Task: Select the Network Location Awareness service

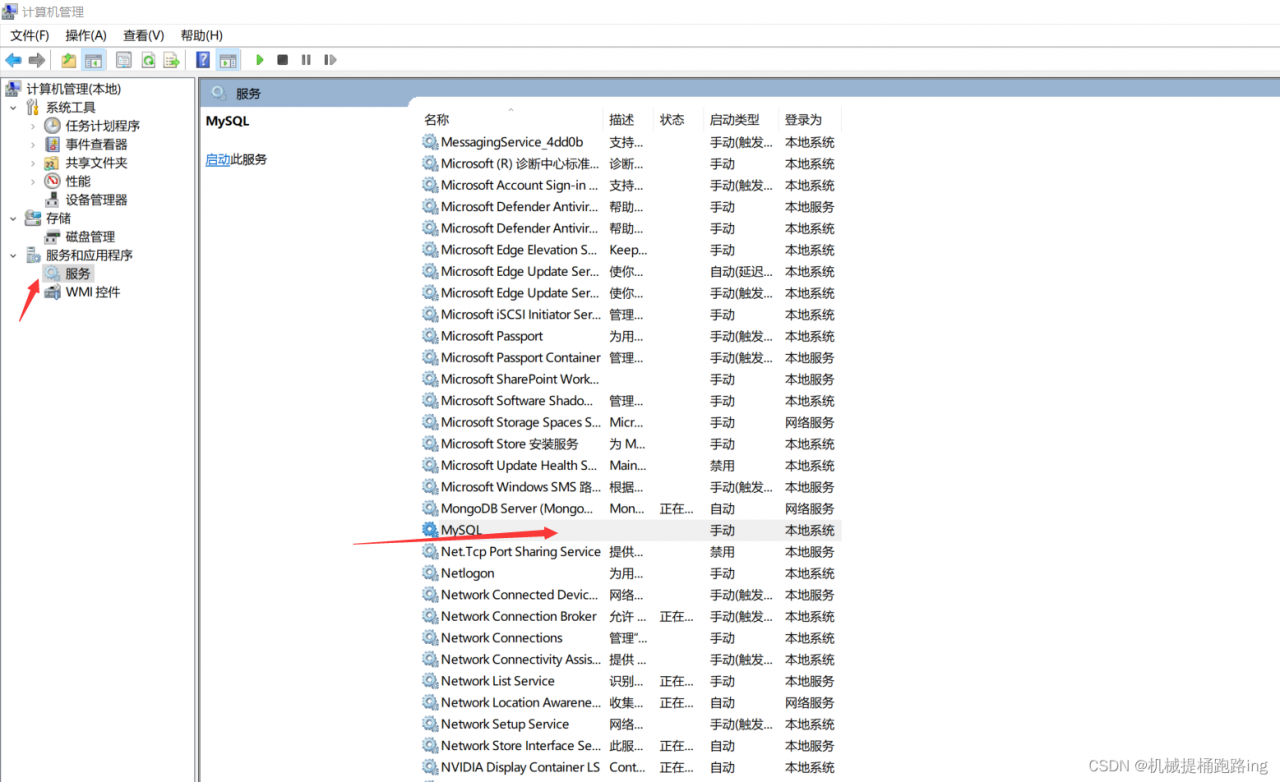Action: point(630,703)
